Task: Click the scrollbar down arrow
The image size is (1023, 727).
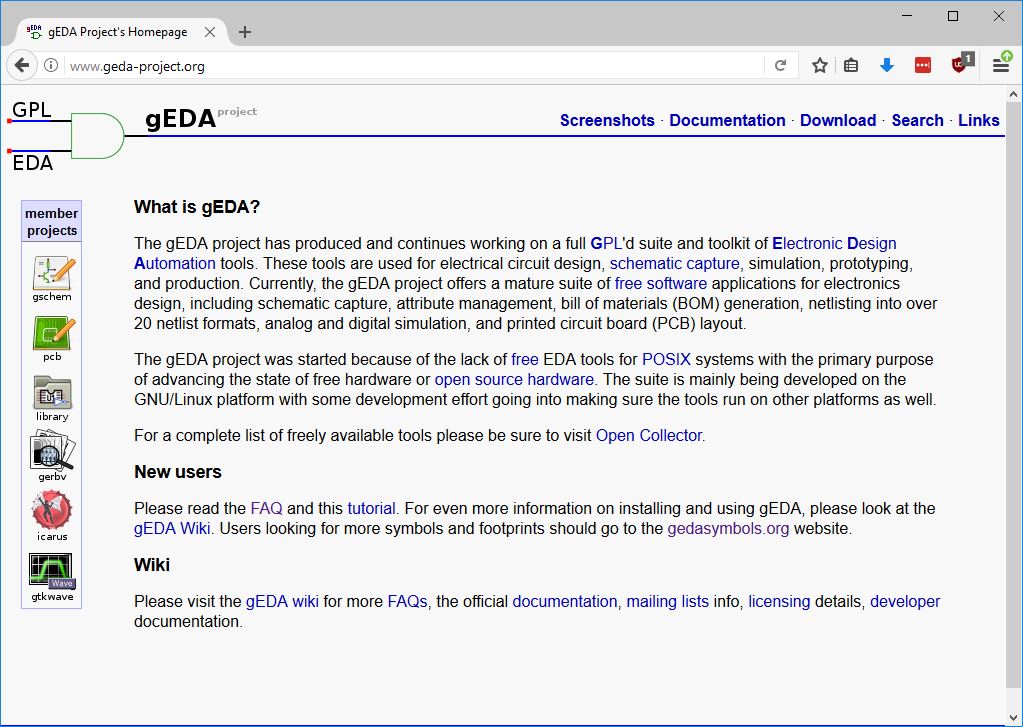Action: coord(1013,717)
